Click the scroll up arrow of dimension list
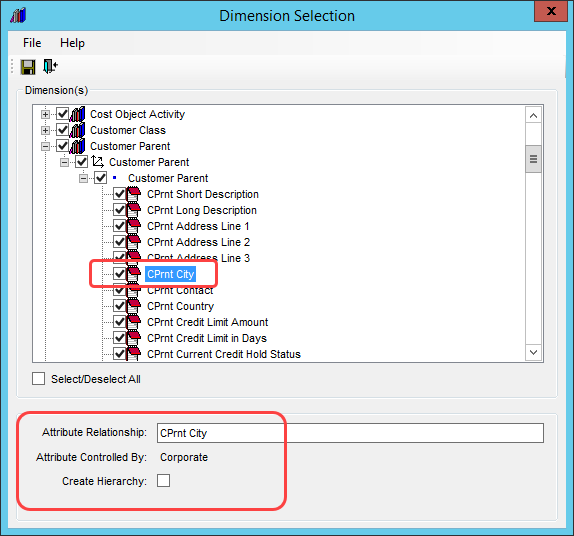 (x=533, y=116)
